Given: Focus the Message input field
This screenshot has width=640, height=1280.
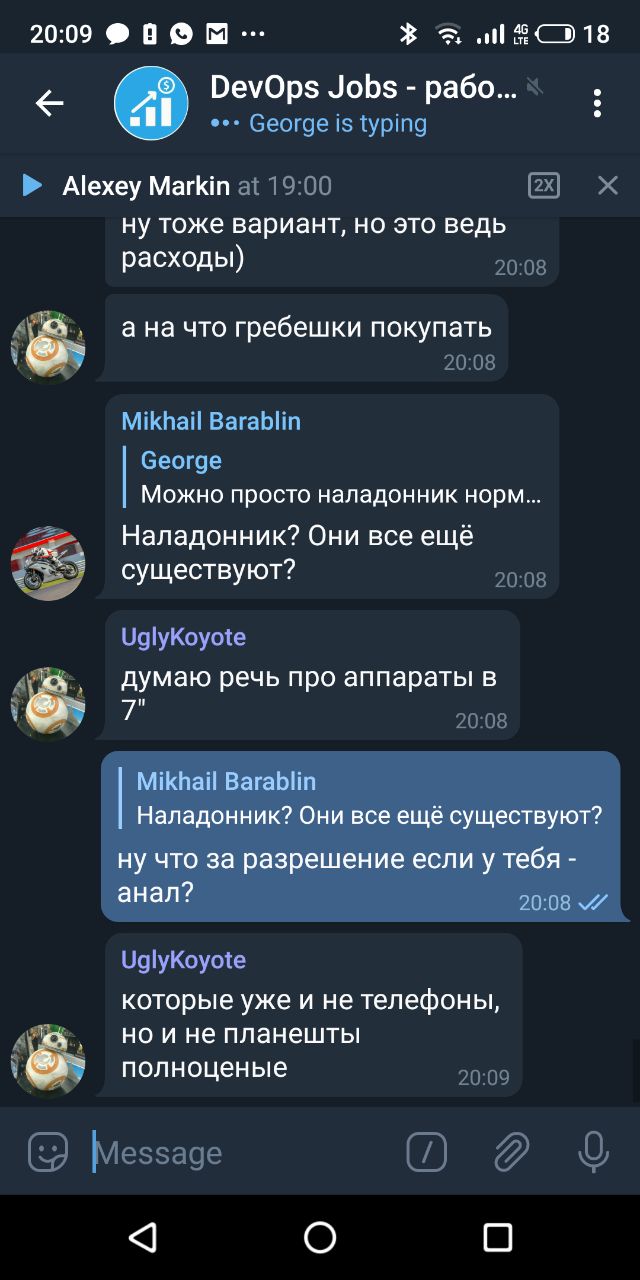Looking at the screenshot, I should 240,1152.
